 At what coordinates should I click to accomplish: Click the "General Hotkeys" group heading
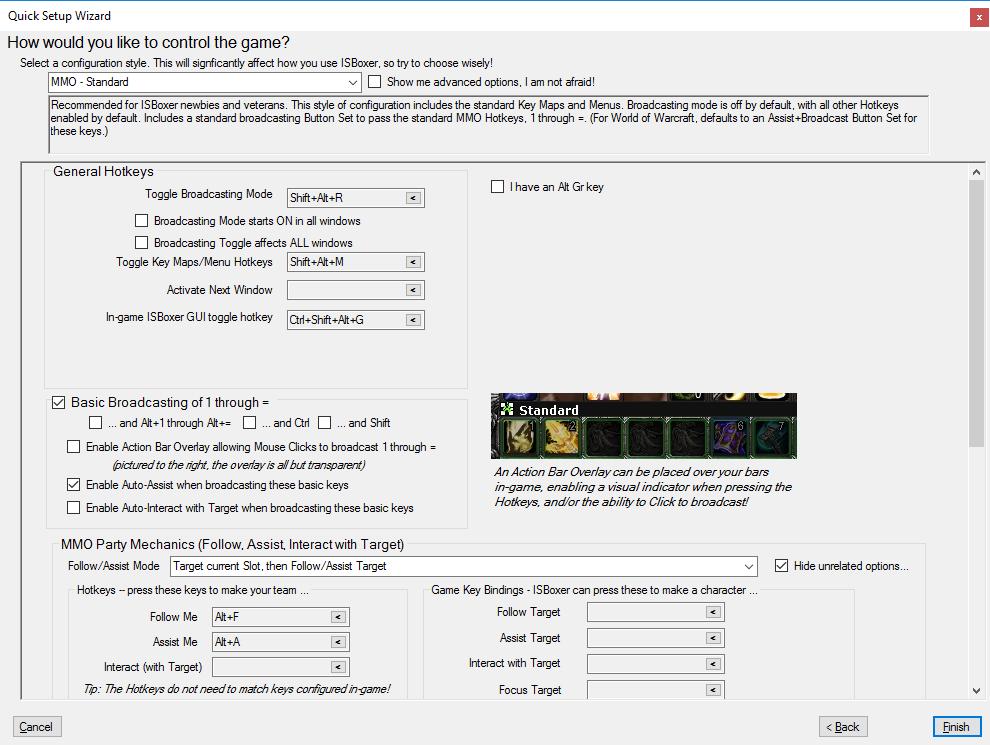click(103, 172)
